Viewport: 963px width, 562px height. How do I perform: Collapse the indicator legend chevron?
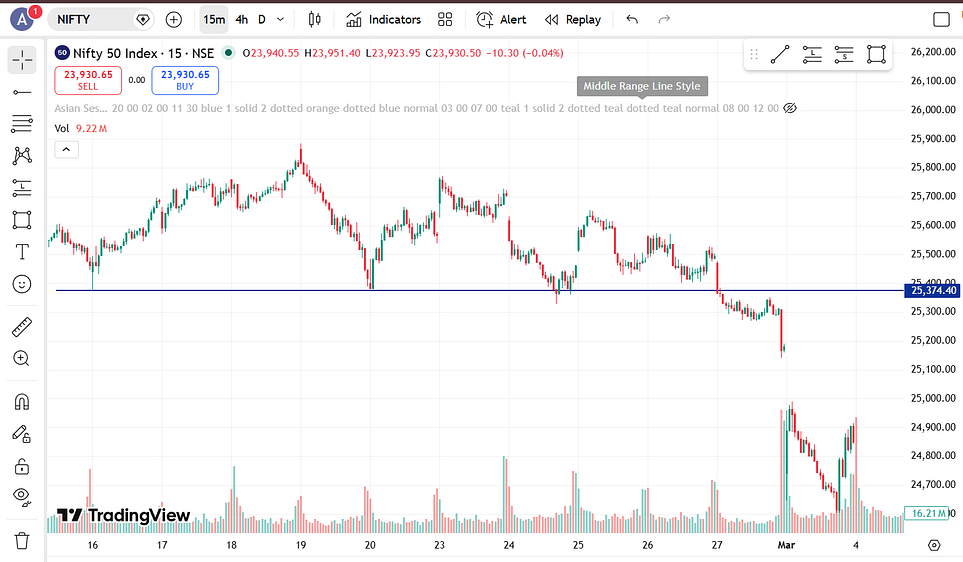click(66, 149)
